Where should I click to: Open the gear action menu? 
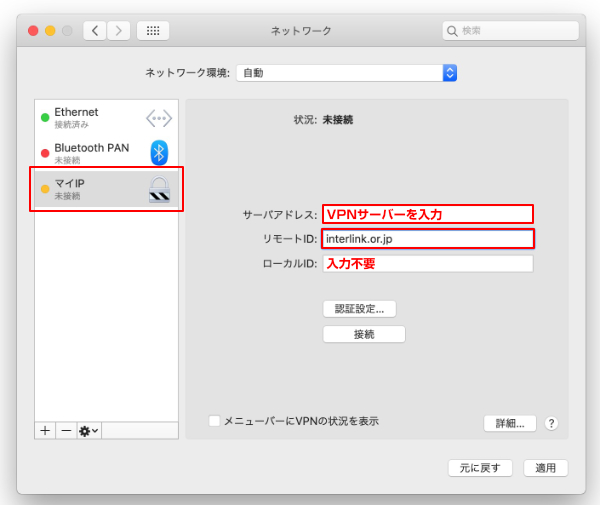88,430
